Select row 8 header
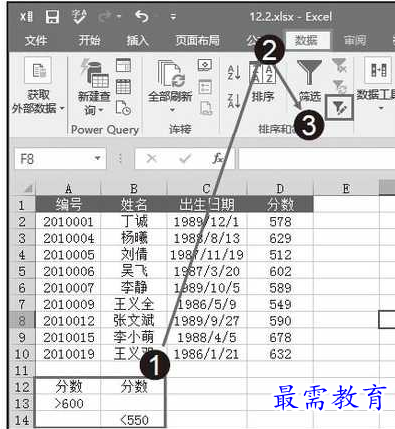 22,321
